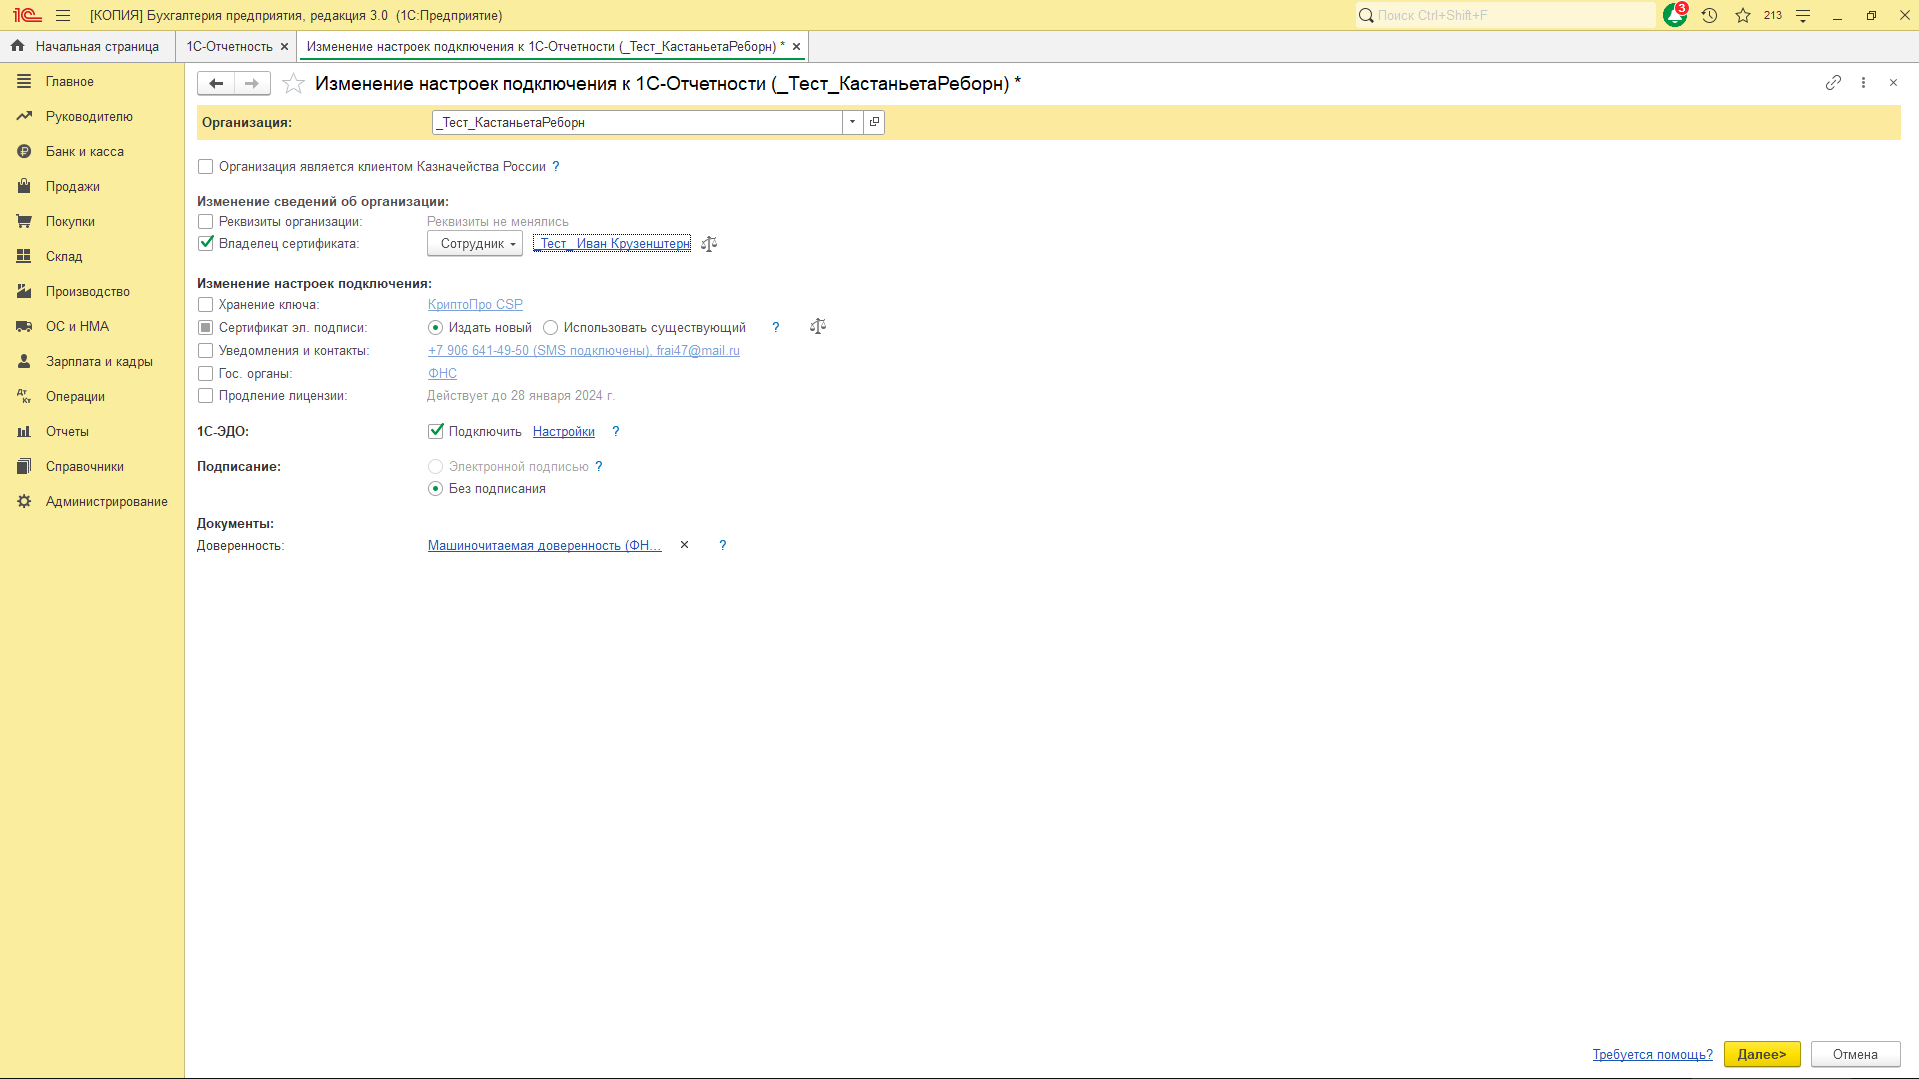Close the 1С-Отчетность tab

[x=284, y=47]
